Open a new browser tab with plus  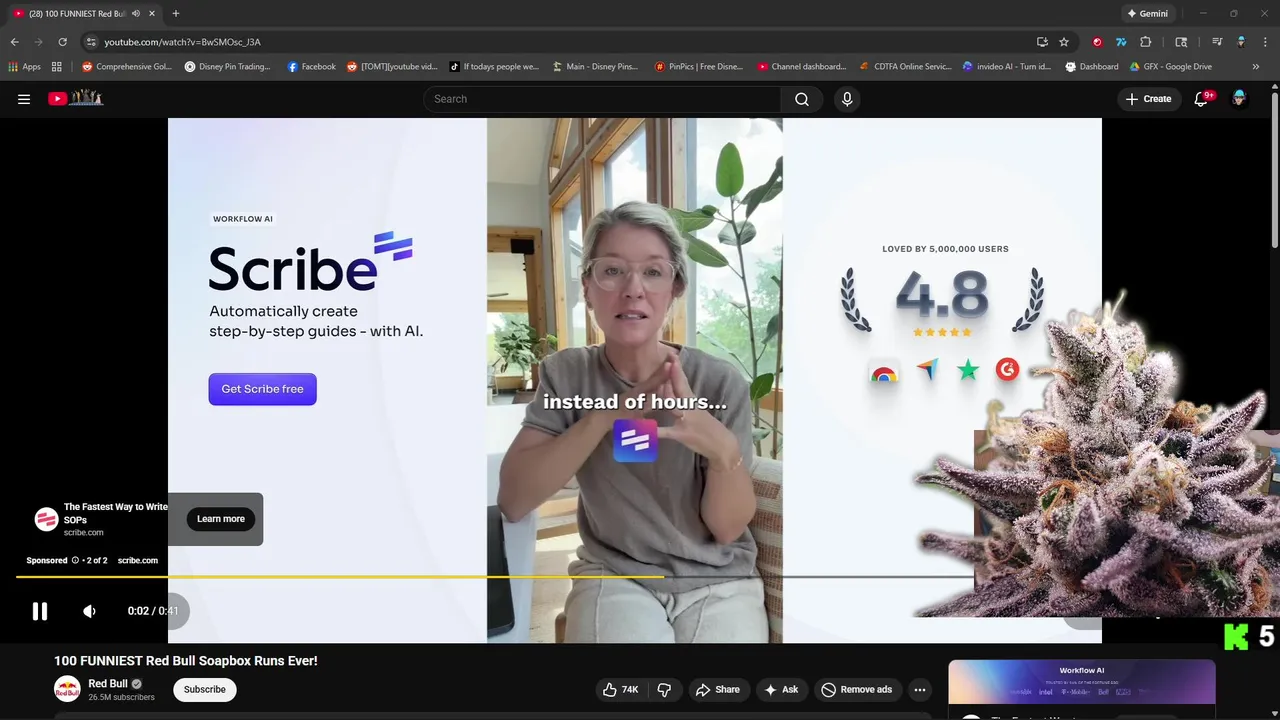pos(176,14)
